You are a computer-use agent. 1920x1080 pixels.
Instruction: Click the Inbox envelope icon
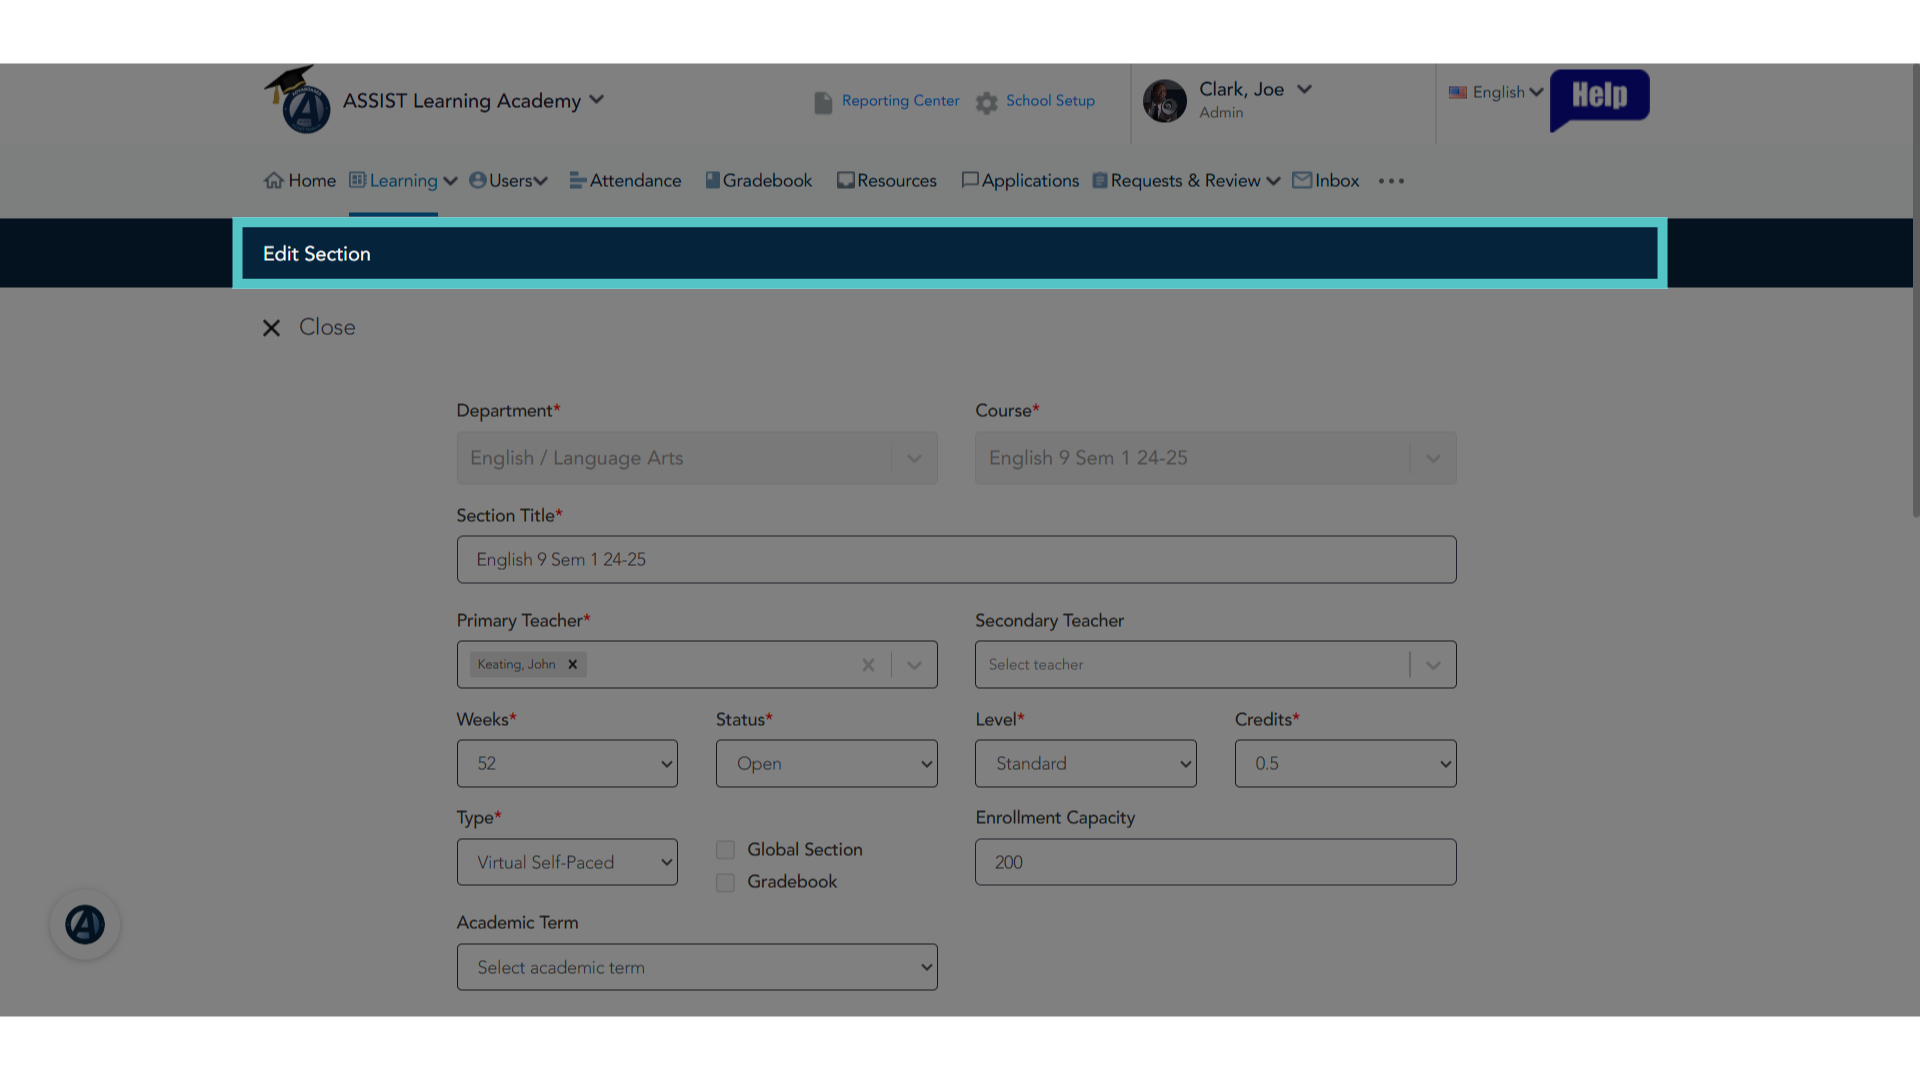(x=1301, y=180)
